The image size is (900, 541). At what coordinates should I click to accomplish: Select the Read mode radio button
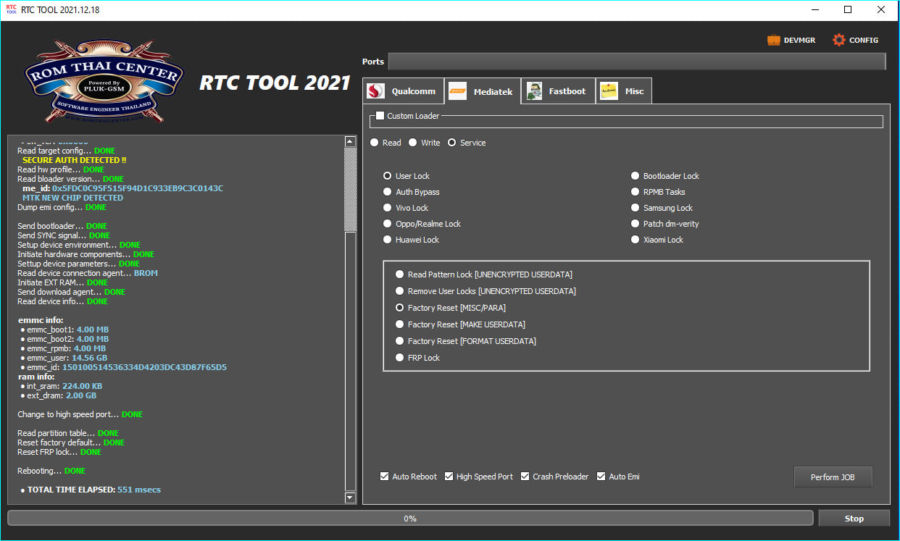point(374,143)
